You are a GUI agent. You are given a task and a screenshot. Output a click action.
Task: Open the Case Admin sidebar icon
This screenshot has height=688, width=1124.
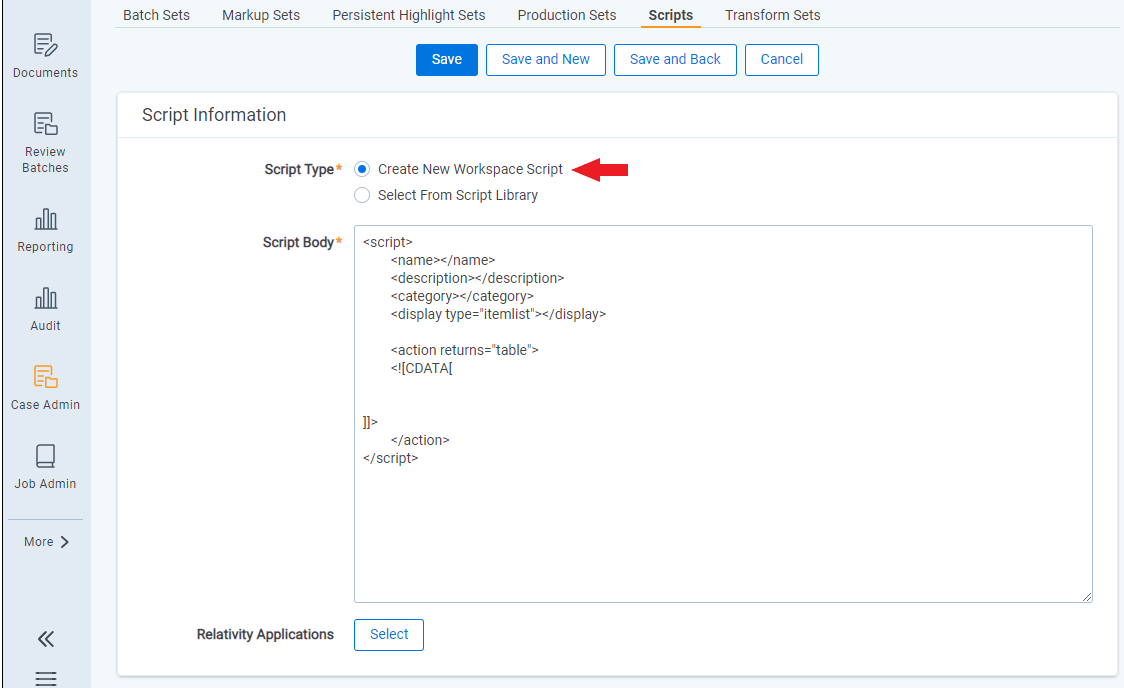tap(45, 376)
